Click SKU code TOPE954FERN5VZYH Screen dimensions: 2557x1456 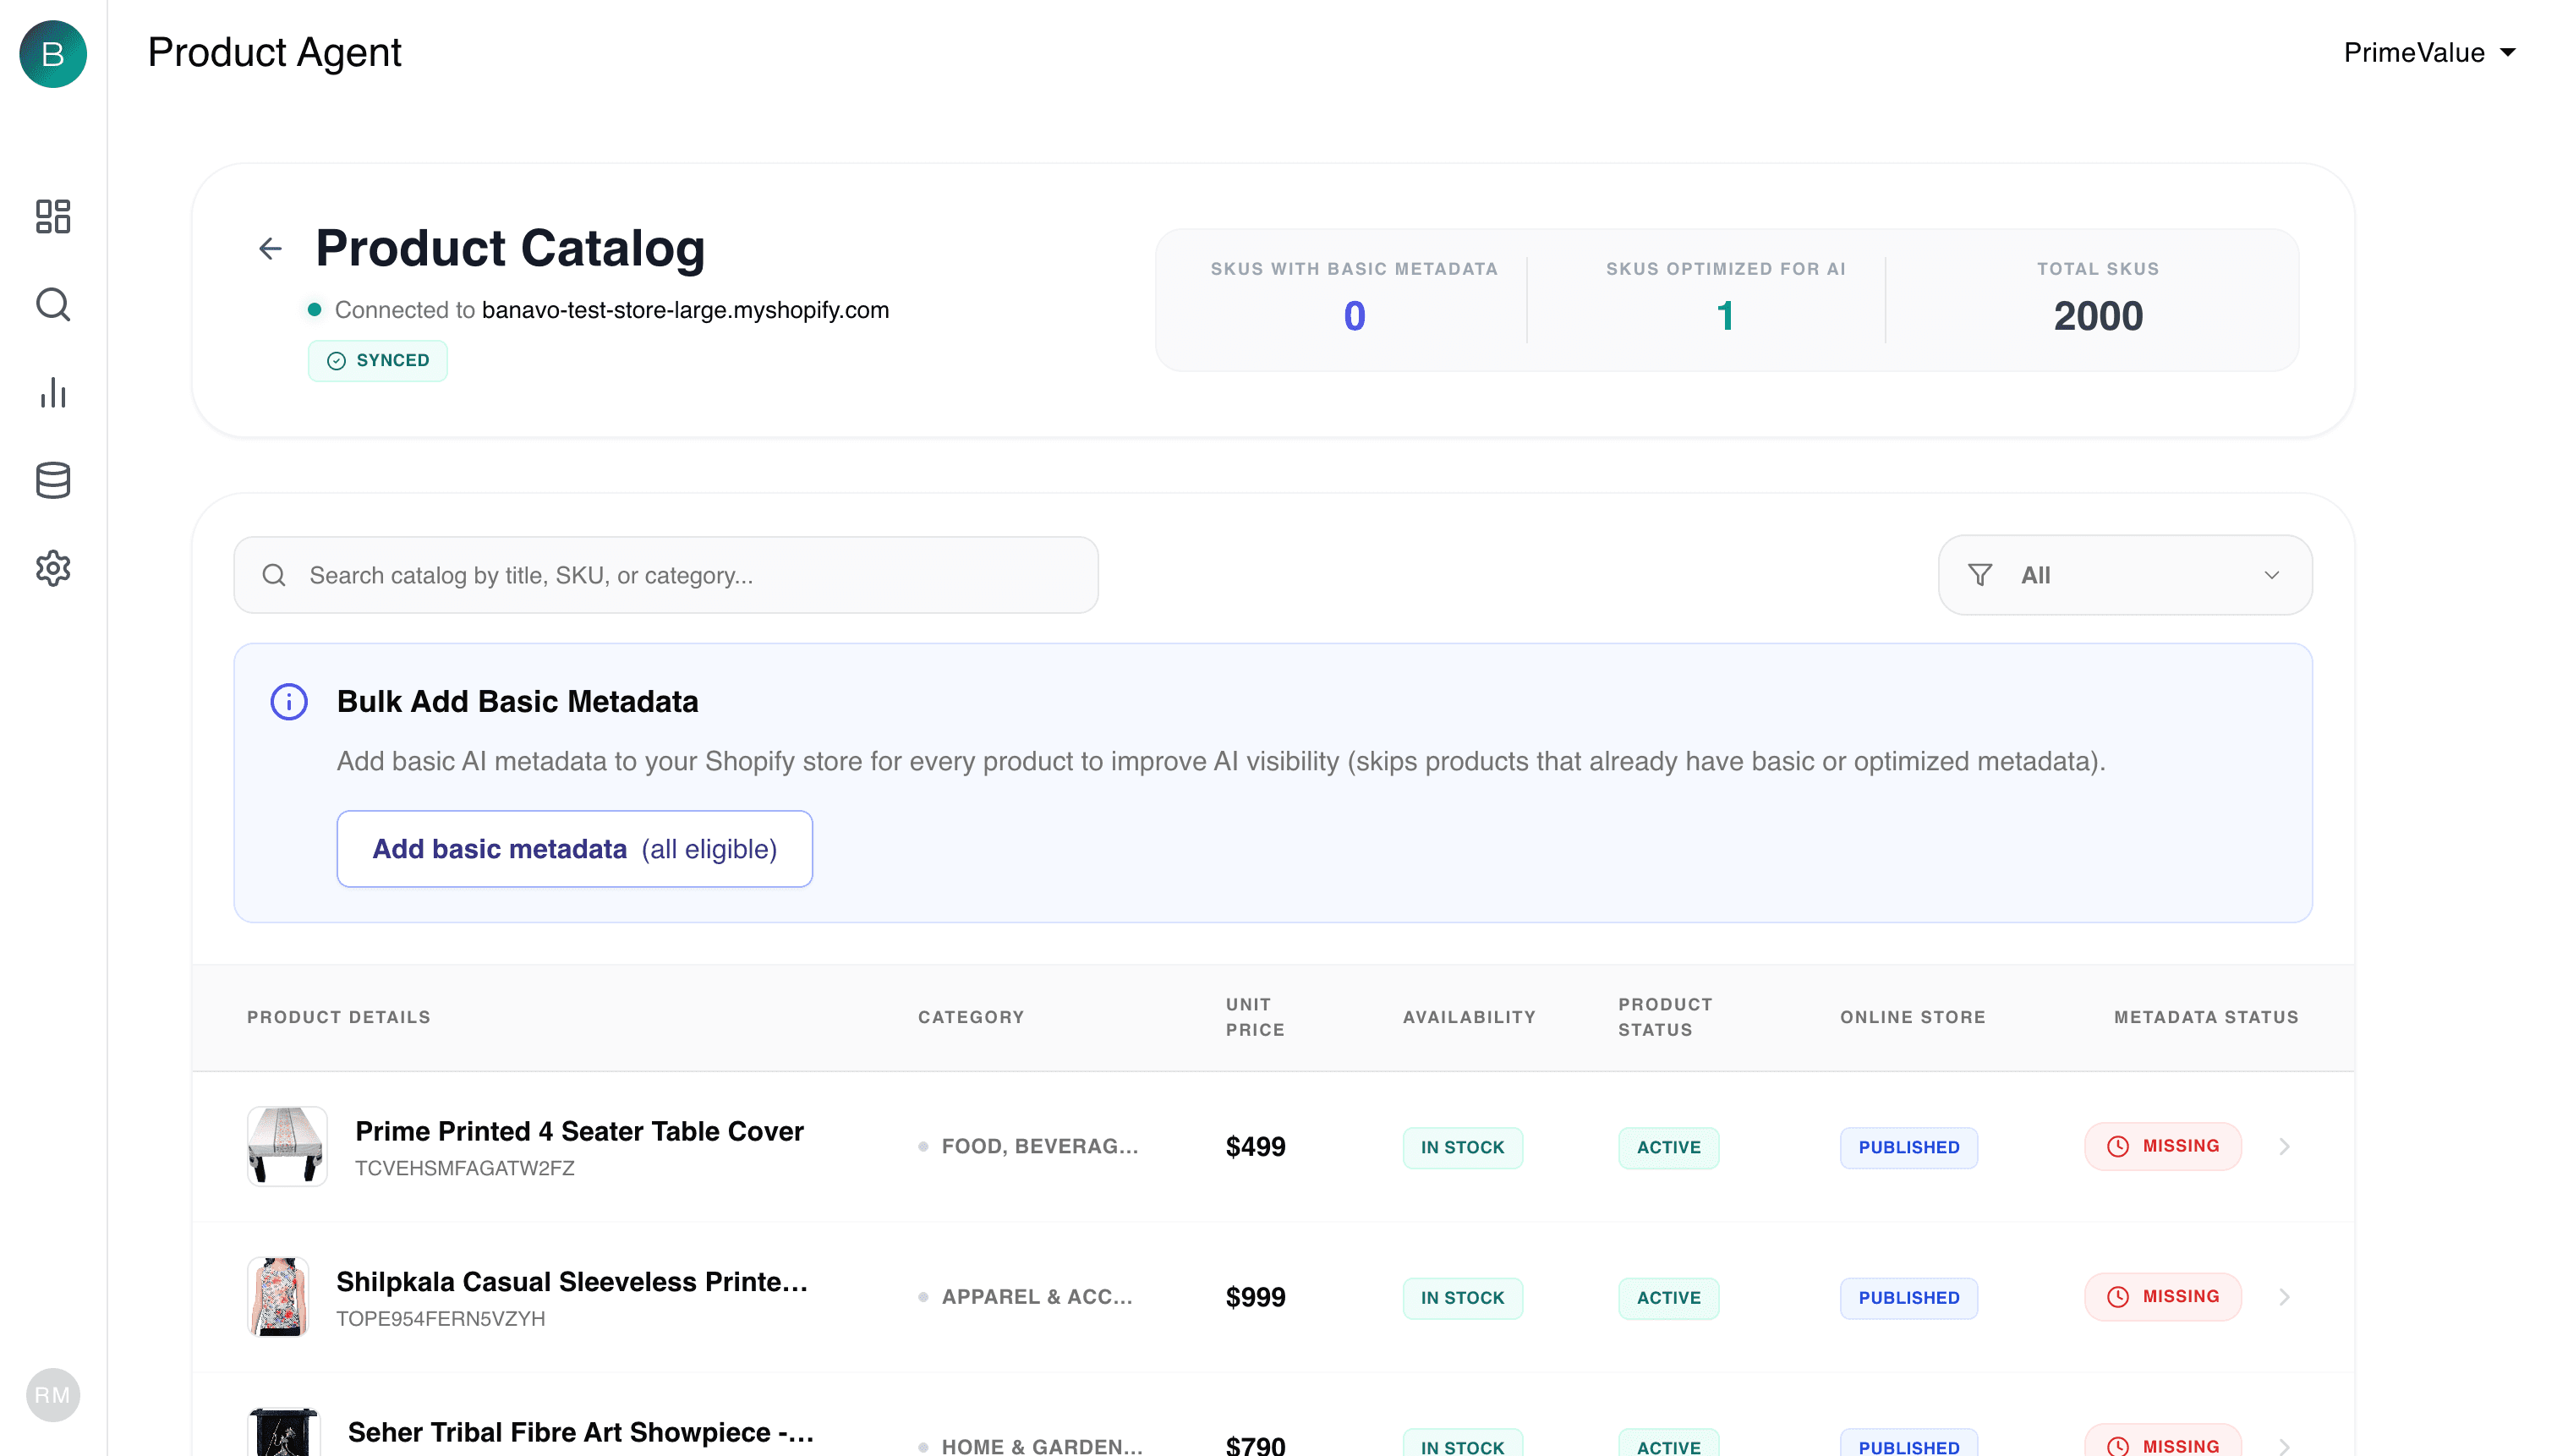tap(441, 1319)
